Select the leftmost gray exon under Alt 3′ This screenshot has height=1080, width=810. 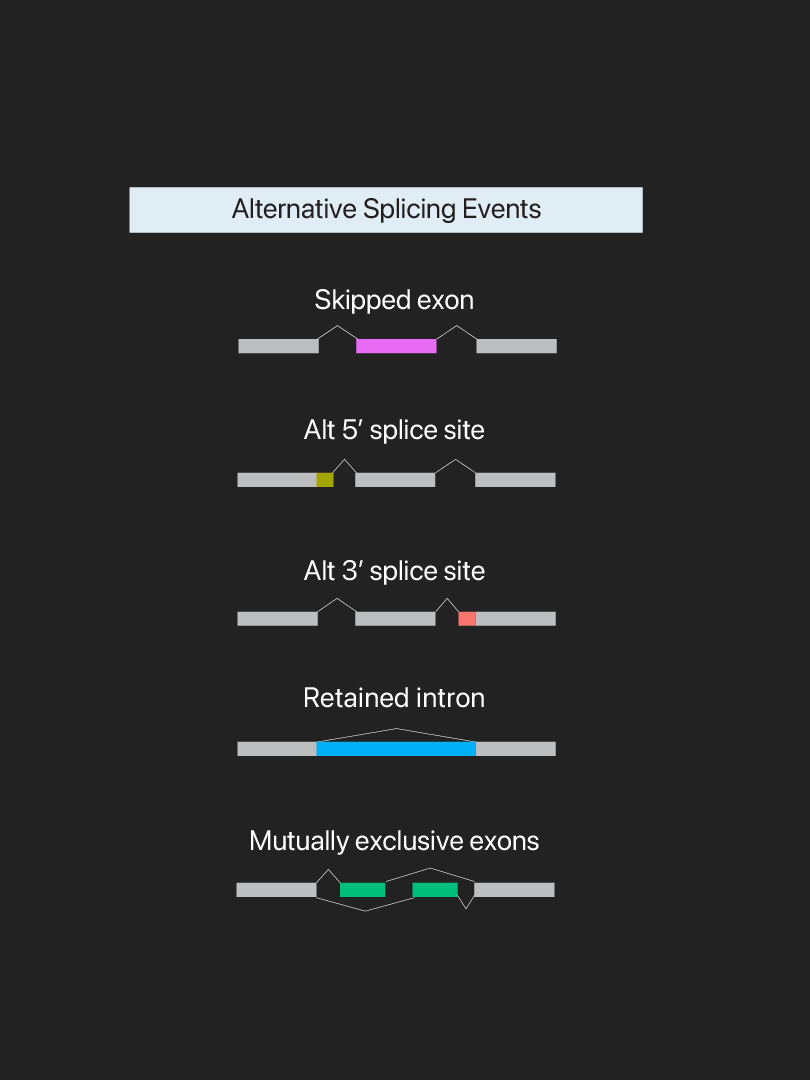click(x=277, y=619)
